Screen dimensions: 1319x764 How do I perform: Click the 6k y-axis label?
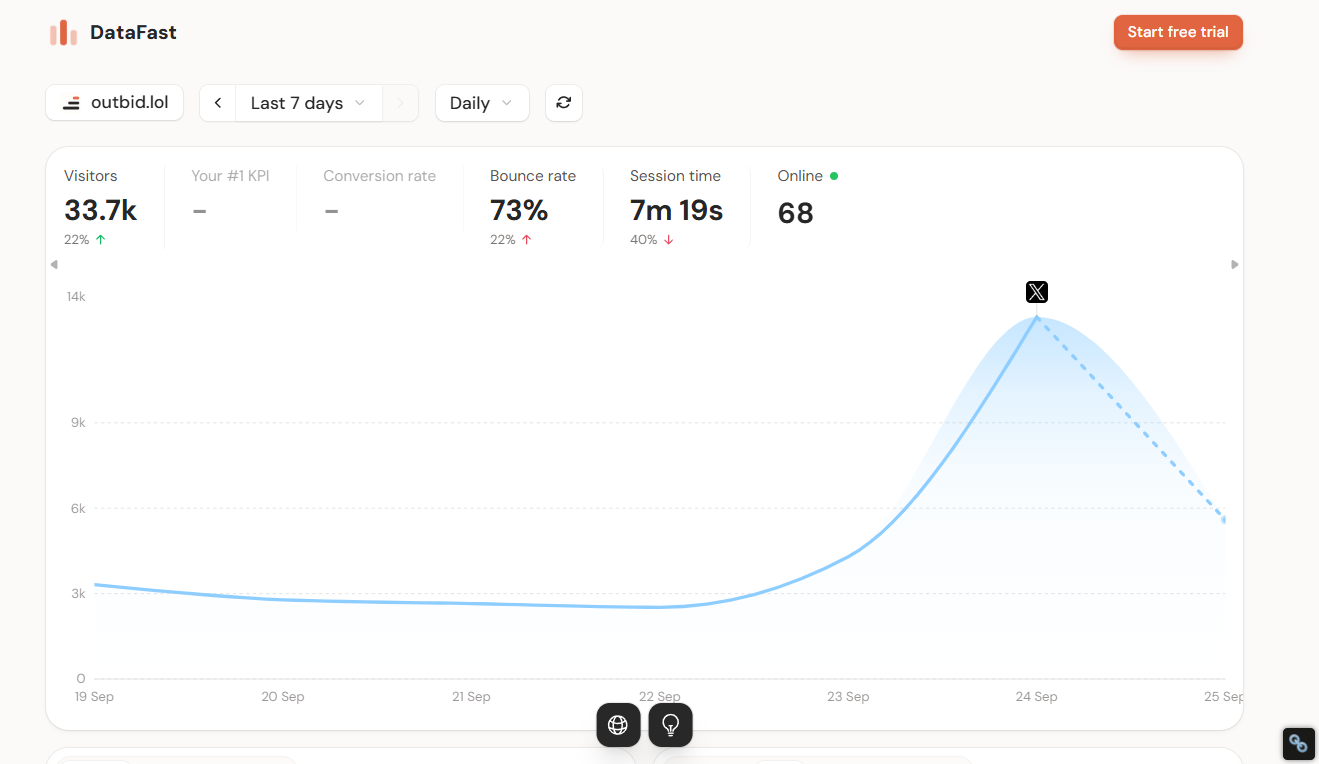coord(78,509)
